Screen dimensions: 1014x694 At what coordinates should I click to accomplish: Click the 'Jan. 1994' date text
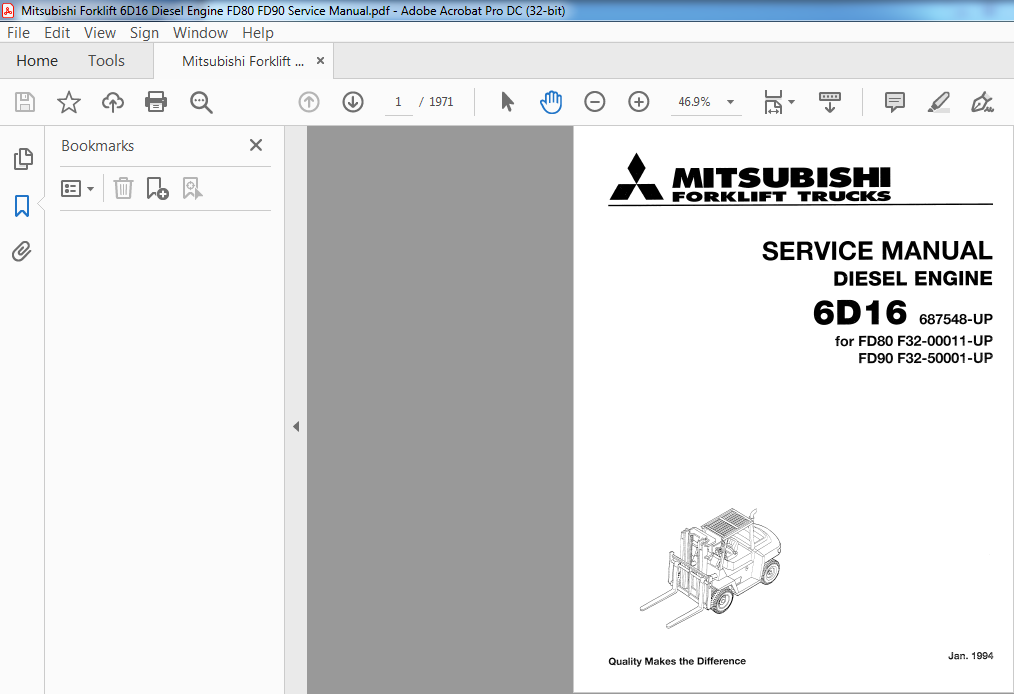pos(970,656)
